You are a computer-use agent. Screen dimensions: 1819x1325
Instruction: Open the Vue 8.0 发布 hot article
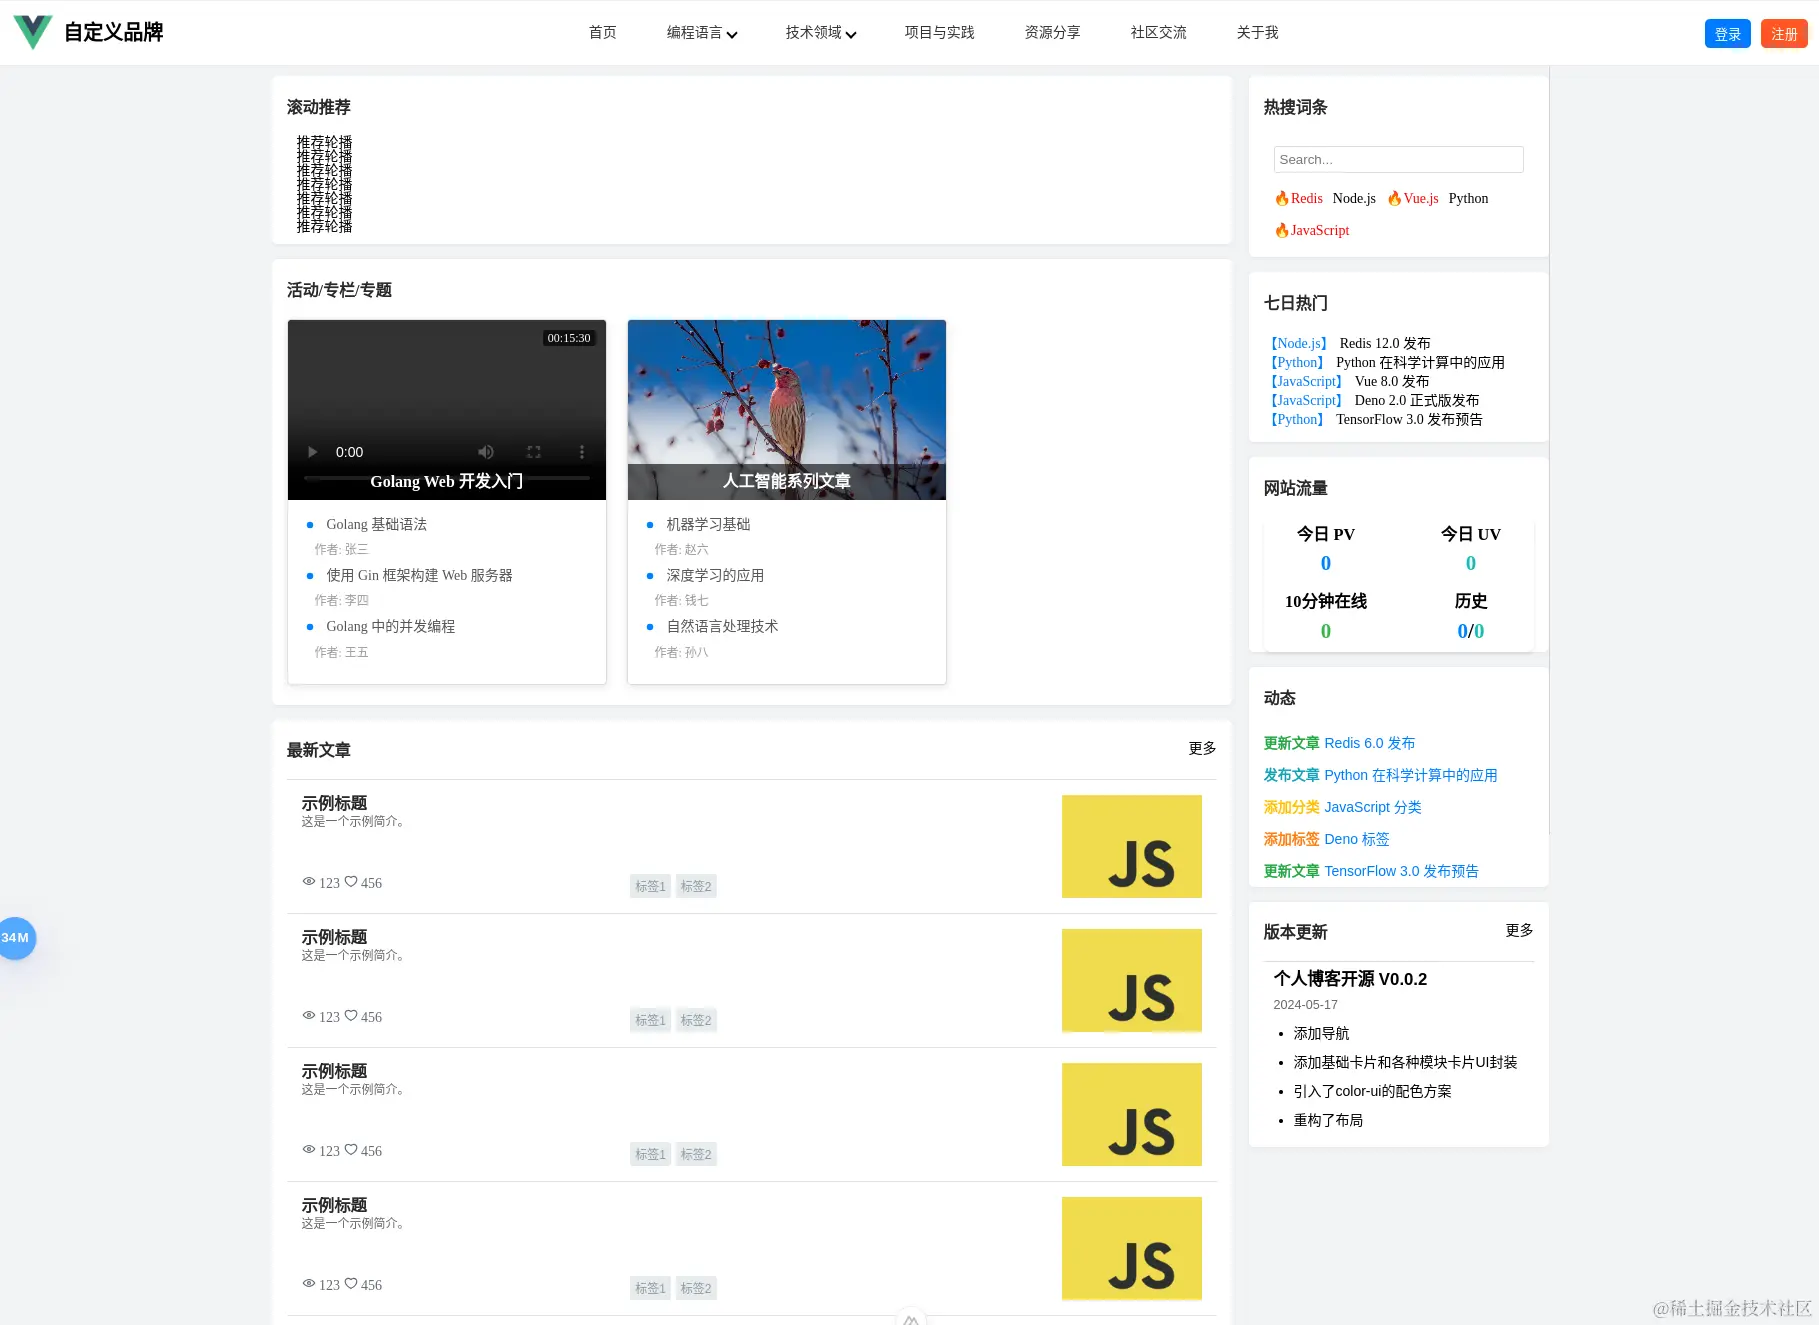pyautogui.click(x=1392, y=381)
